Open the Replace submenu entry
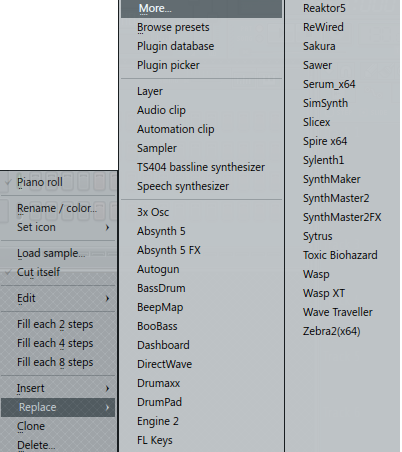The width and height of the screenshot is (402, 452). coord(58,407)
